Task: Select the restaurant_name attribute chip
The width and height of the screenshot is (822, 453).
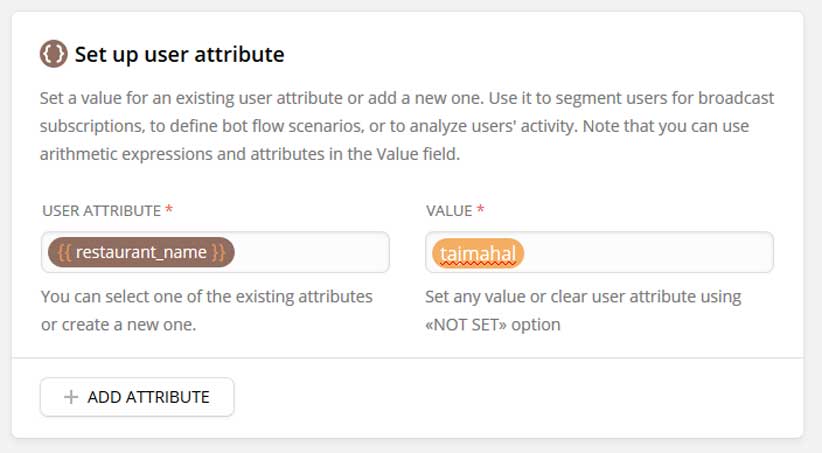Action: pyautogui.click(x=141, y=252)
